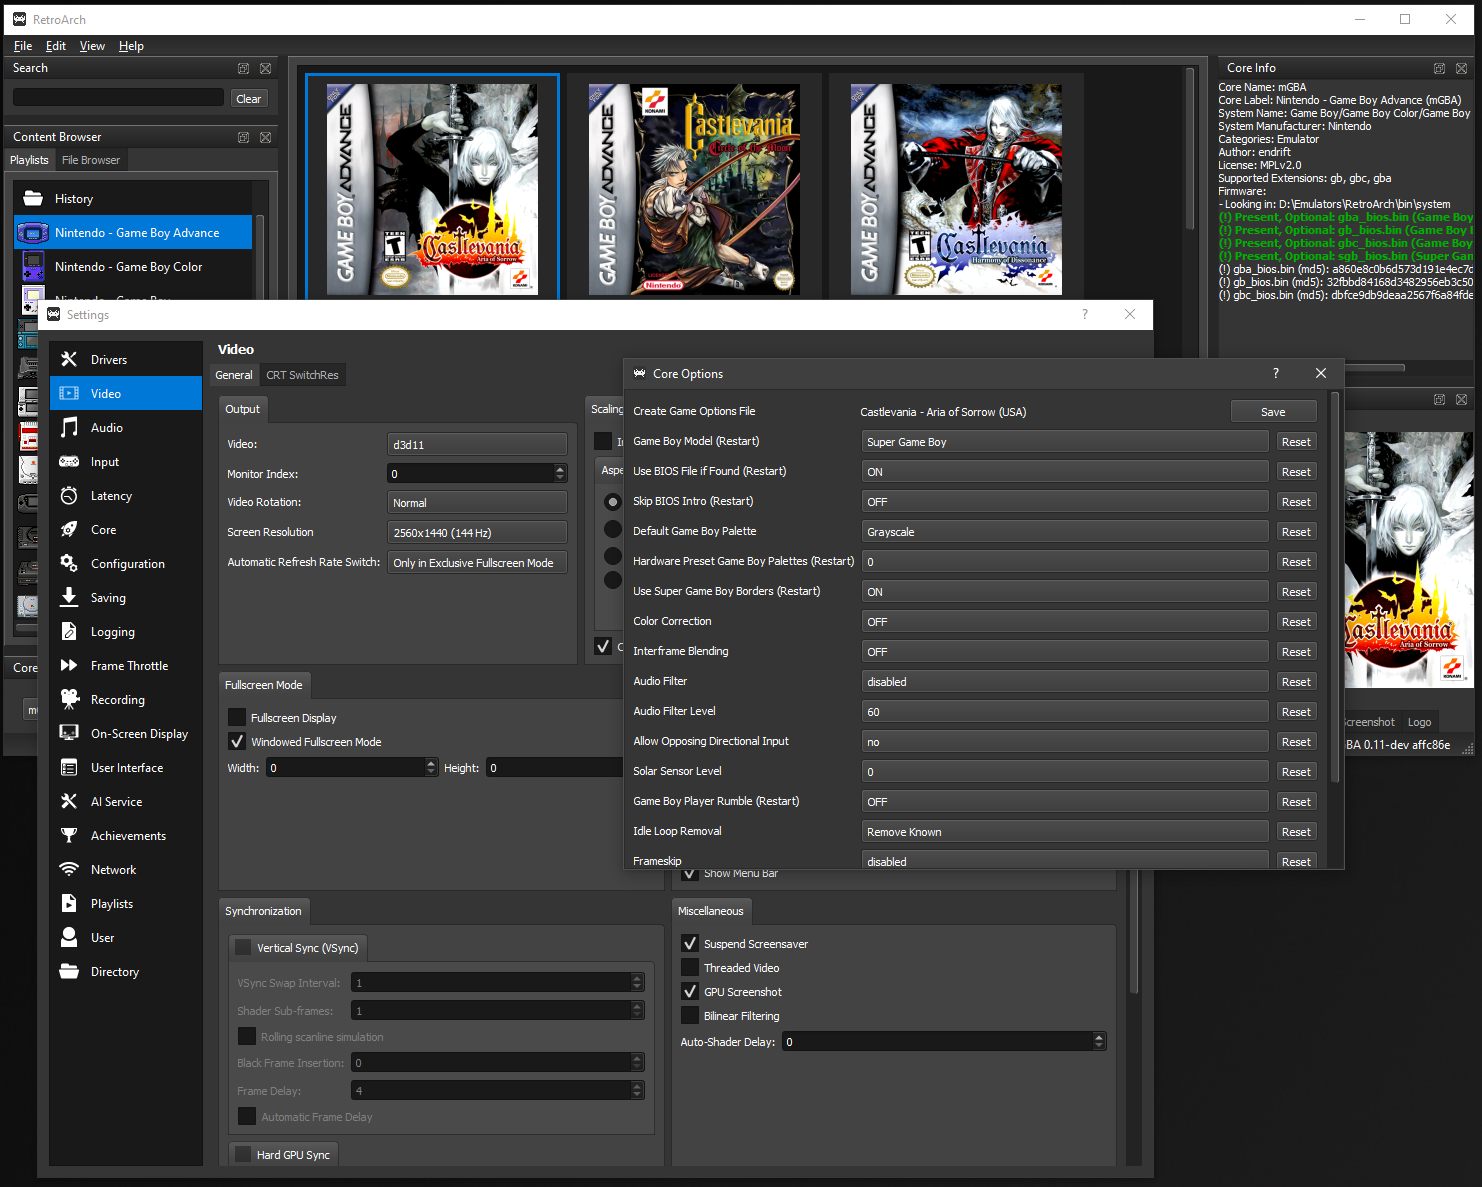Open Latency settings via the clock icon
The image size is (1482, 1187).
click(x=69, y=495)
